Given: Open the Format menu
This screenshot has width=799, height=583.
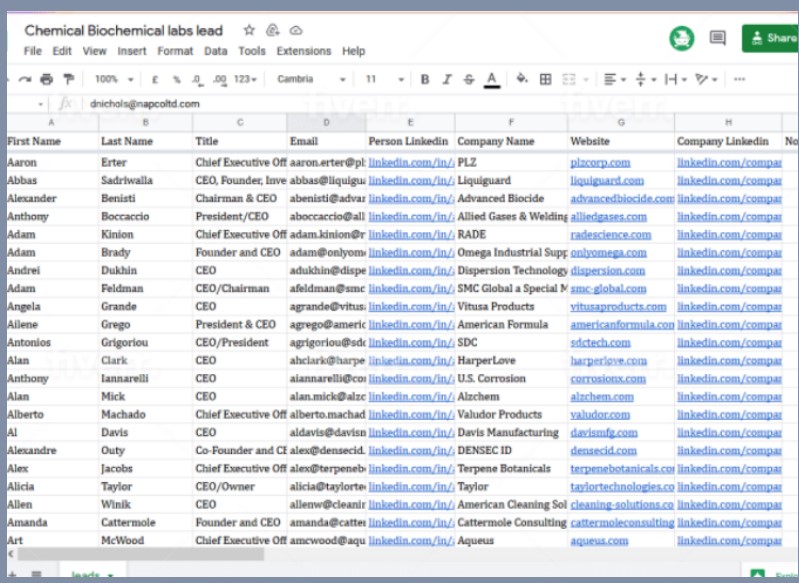Looking at the screenshot, I should (x=175, y=51).
